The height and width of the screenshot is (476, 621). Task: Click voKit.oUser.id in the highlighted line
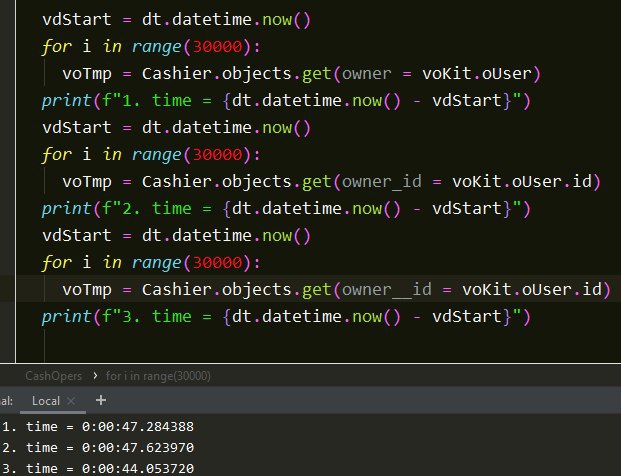[531, 289]
